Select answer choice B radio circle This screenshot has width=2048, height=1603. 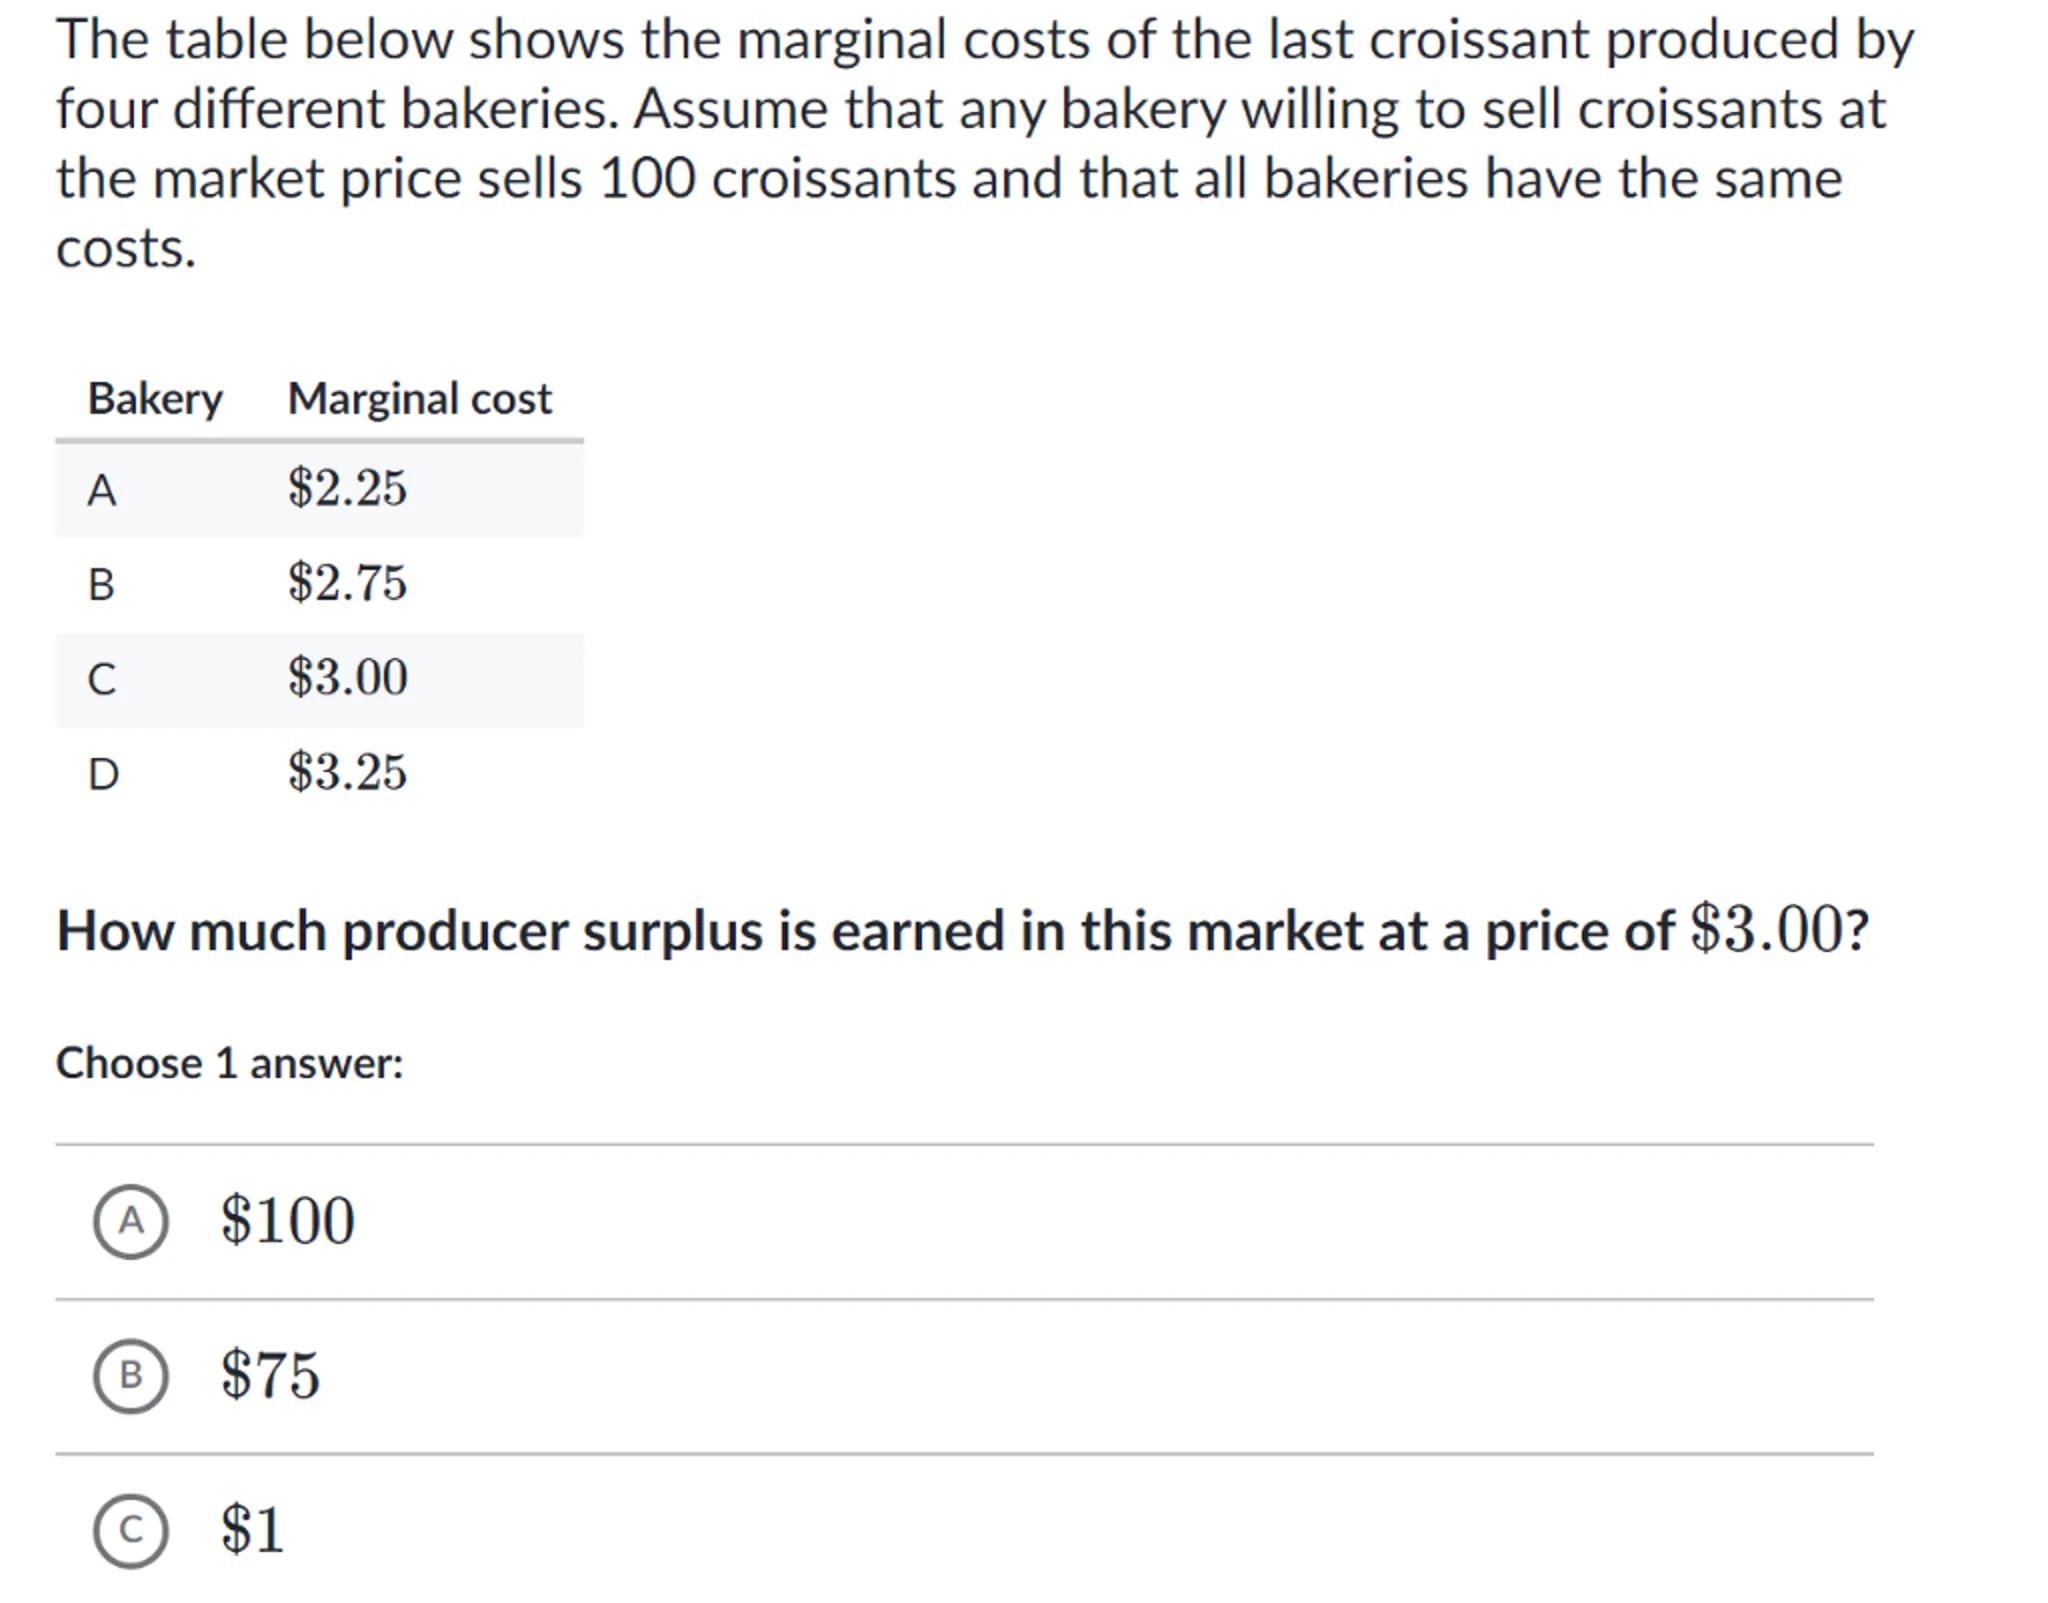130,1375
